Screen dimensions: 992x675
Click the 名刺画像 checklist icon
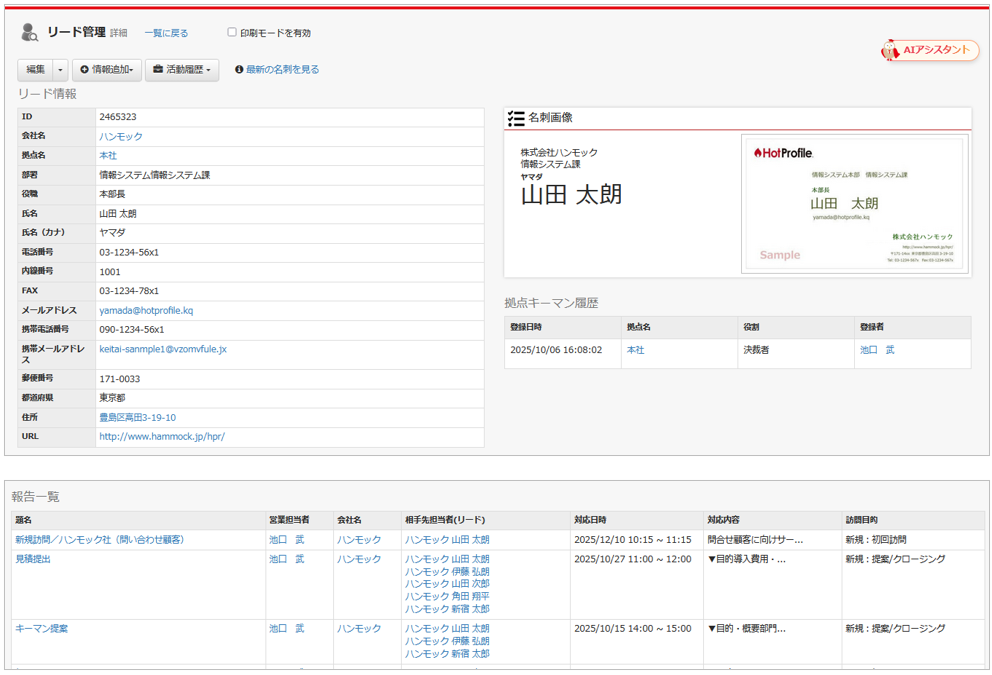pos(516,118)
